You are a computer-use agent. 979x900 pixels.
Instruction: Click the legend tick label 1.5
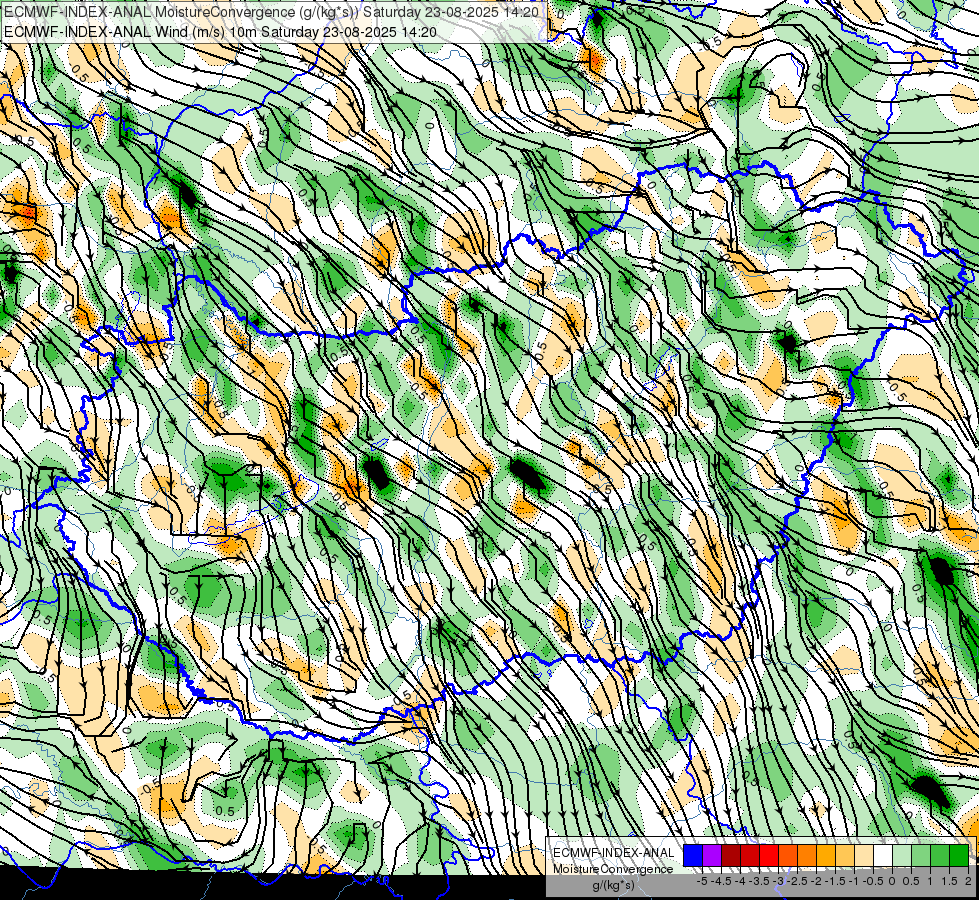[x=949, y=881]
